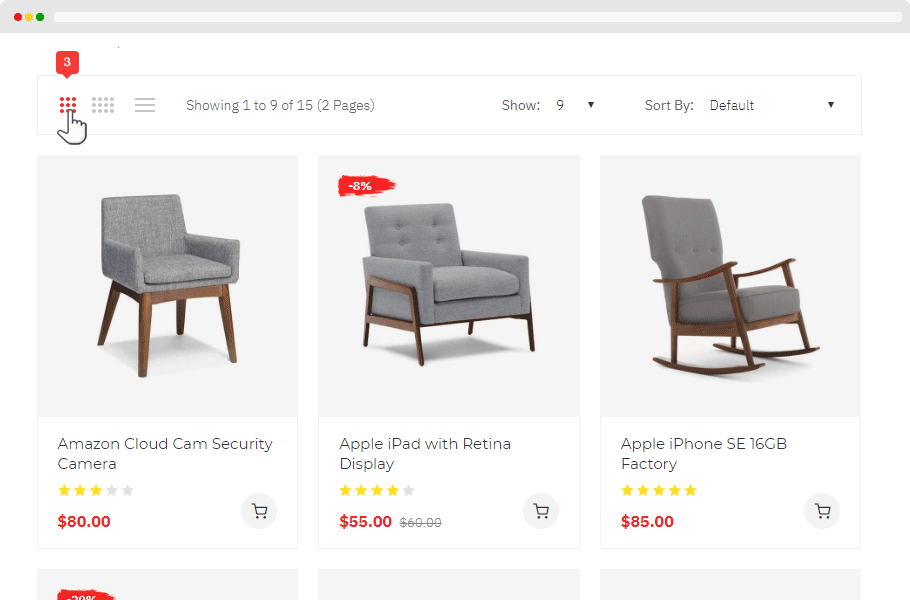Open the red notification badge showing 3
Image resolution: width=910 pixels, height=600 pixels.
point(66,62)
